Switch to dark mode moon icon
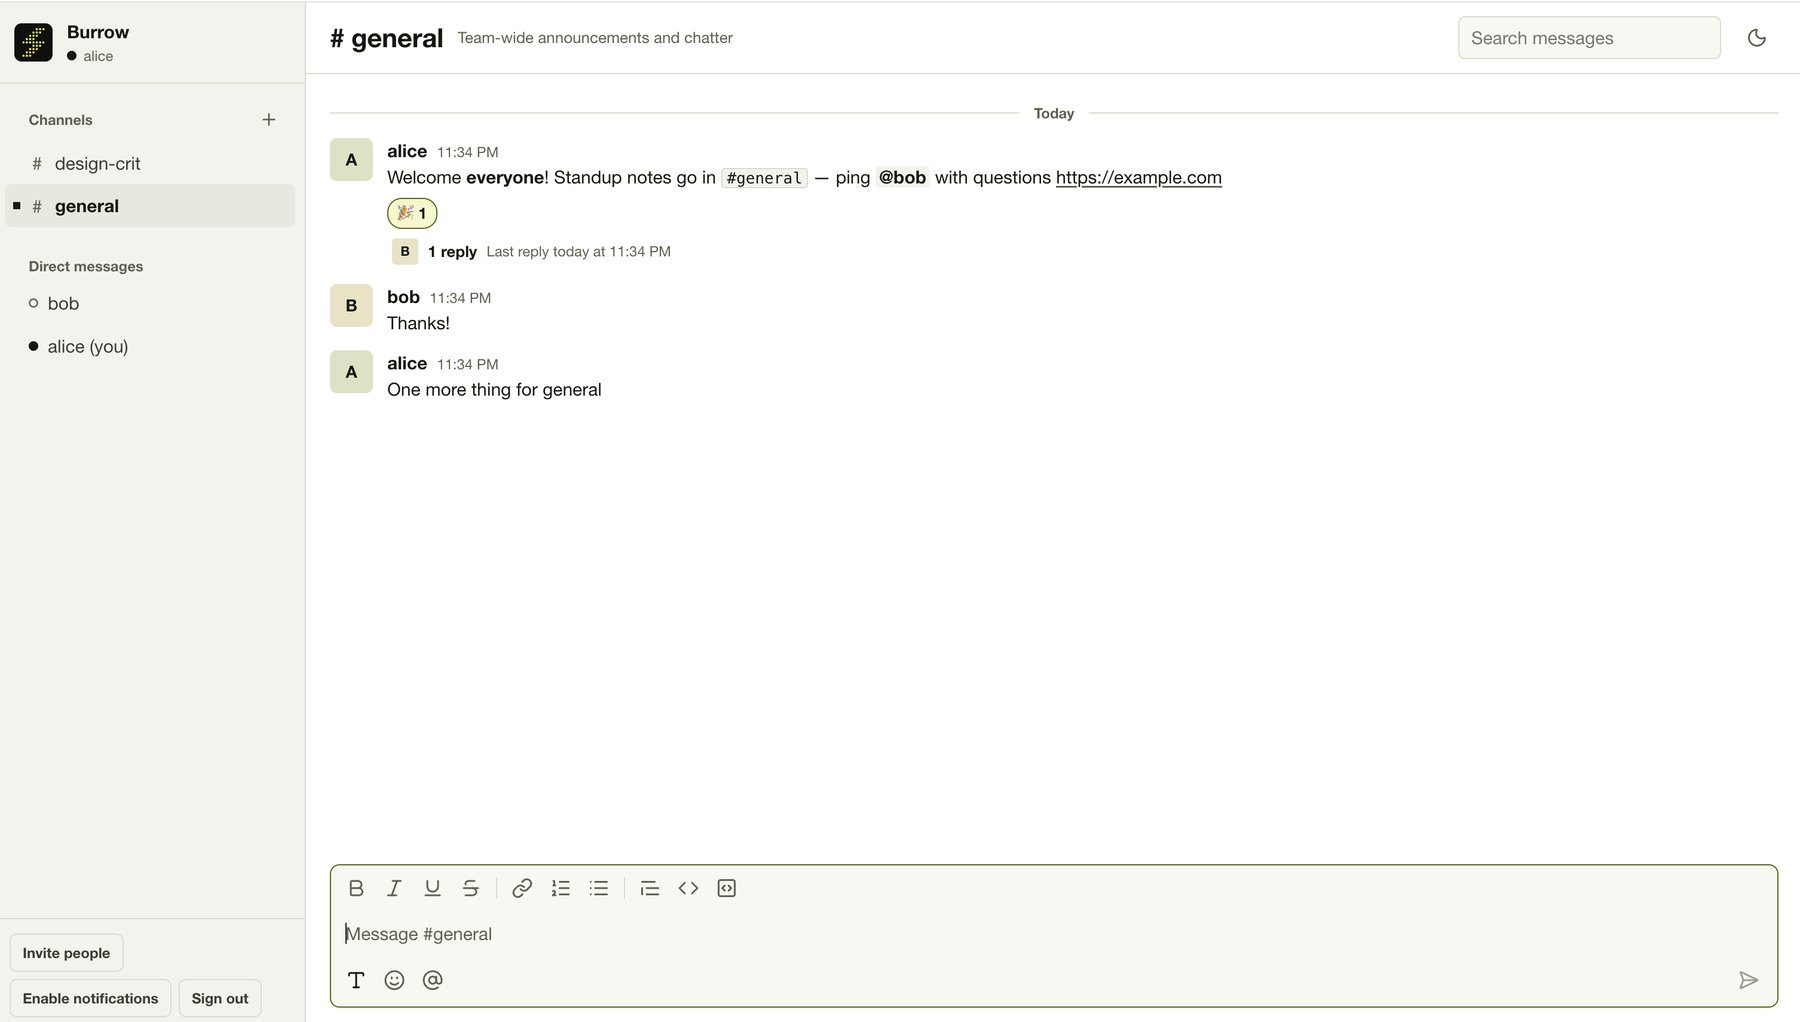 coord(1757,38)
